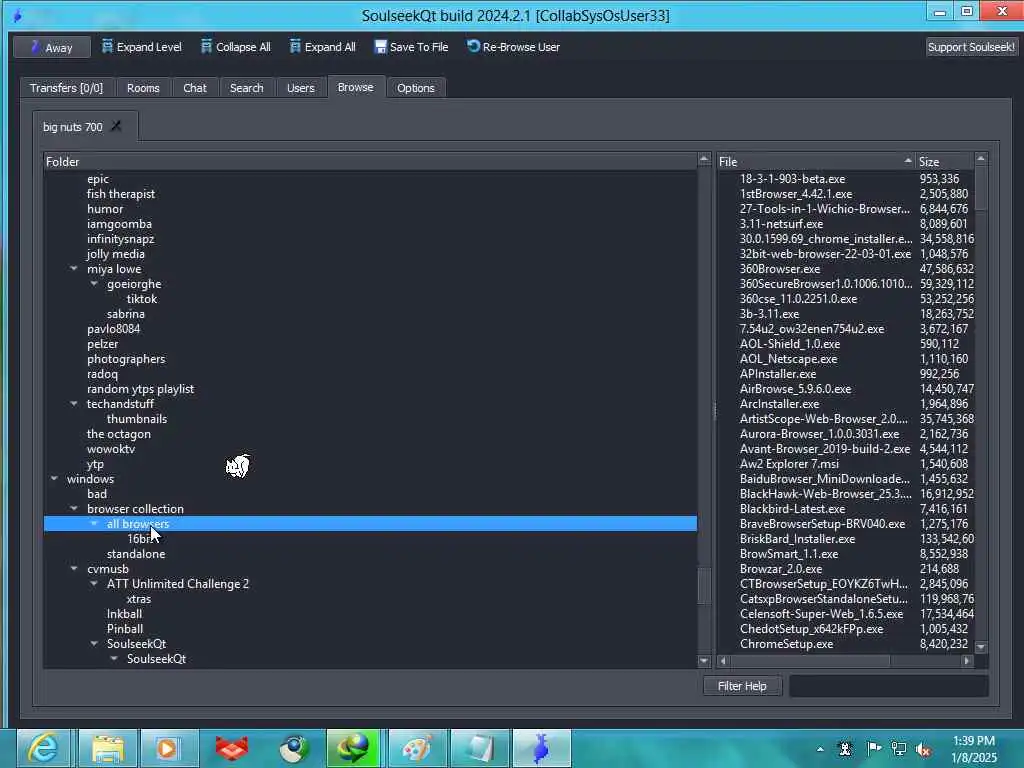This screenshot has height=768, width=1024.
Task: Sort files by the Size column header
Action: (944, 161)
